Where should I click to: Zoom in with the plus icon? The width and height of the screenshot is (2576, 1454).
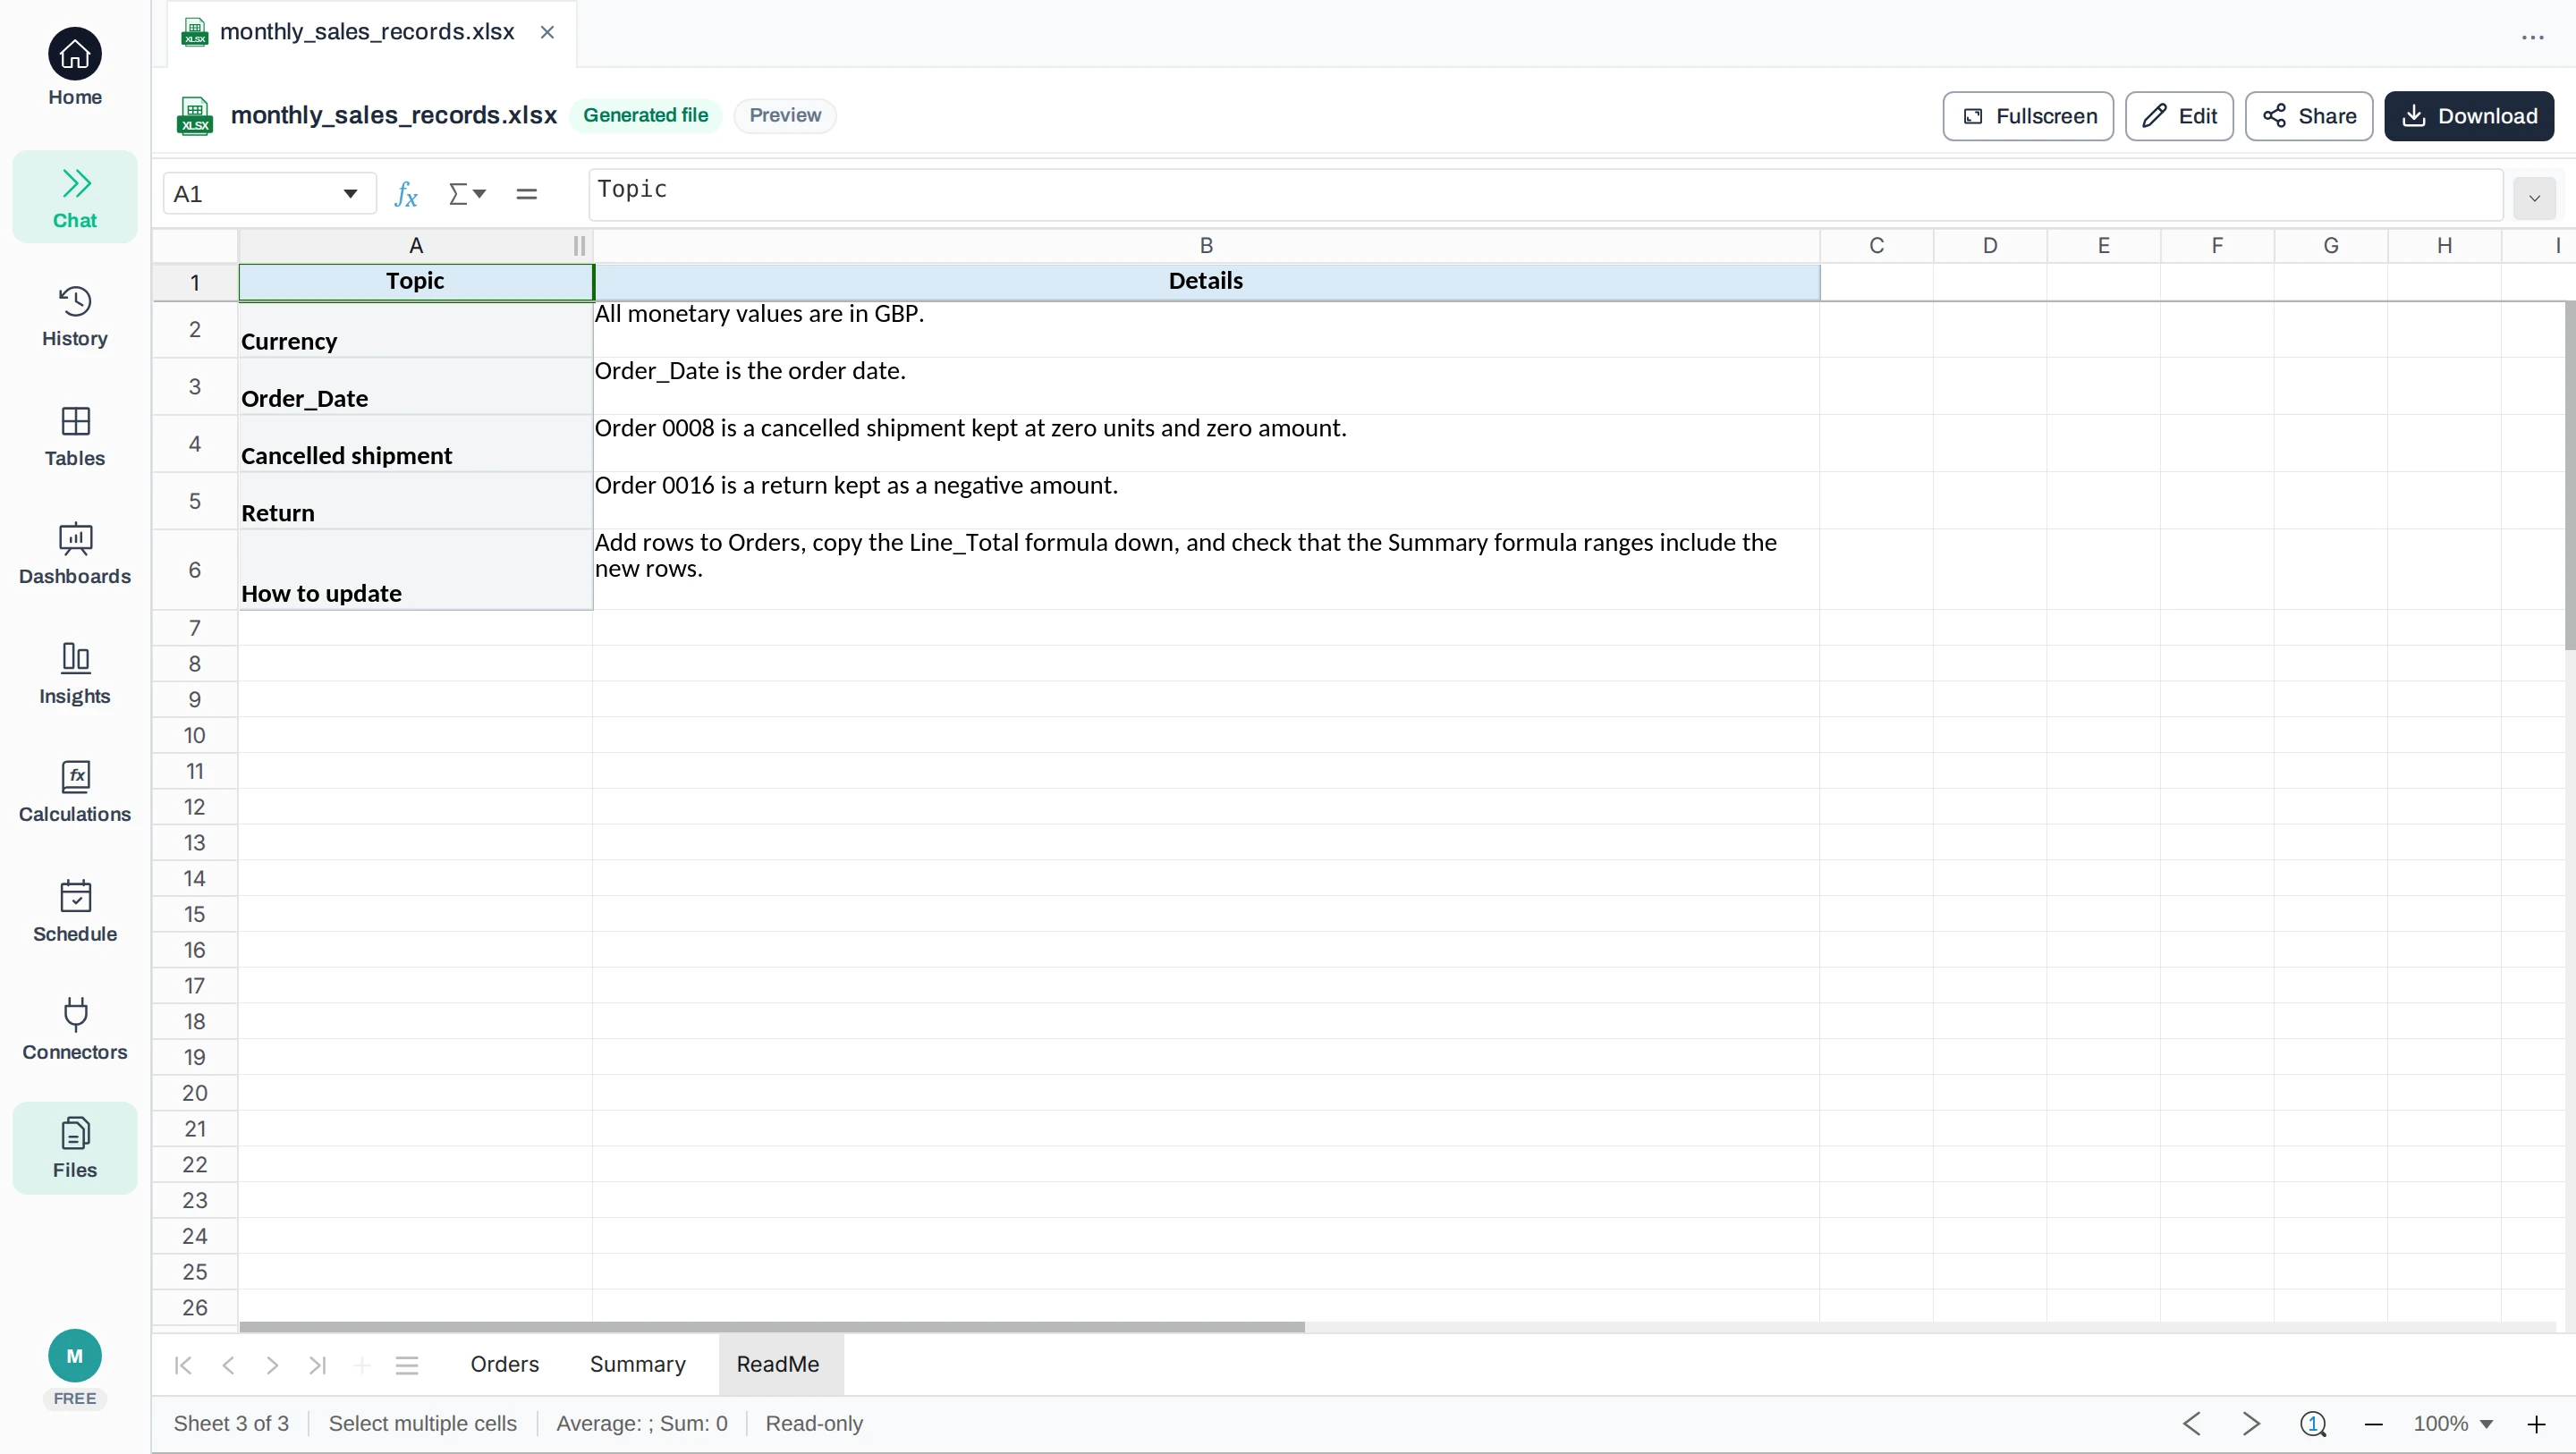pyautogui.click(x=2536, y=1424)
